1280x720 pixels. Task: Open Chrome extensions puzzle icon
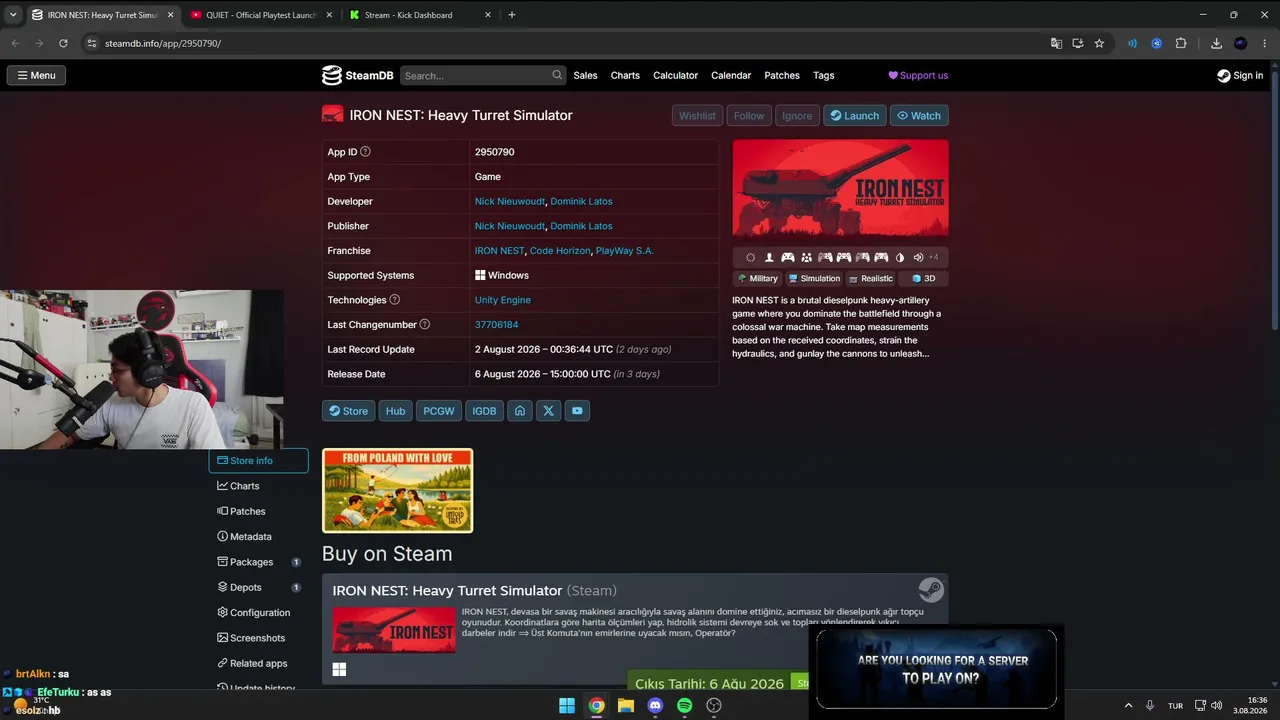[x=1181, y=43]
